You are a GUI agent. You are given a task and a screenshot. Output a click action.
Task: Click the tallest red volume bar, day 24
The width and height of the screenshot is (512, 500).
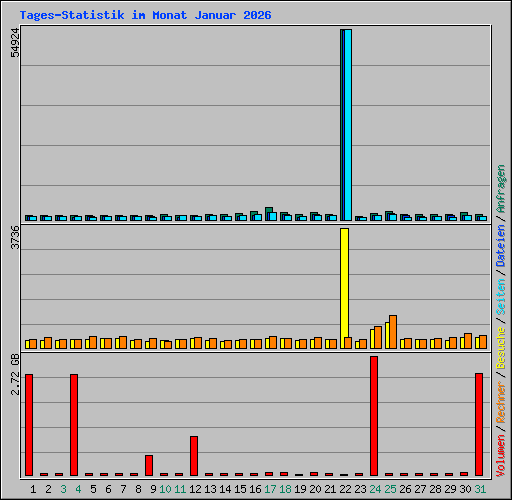tap(374, 416)
